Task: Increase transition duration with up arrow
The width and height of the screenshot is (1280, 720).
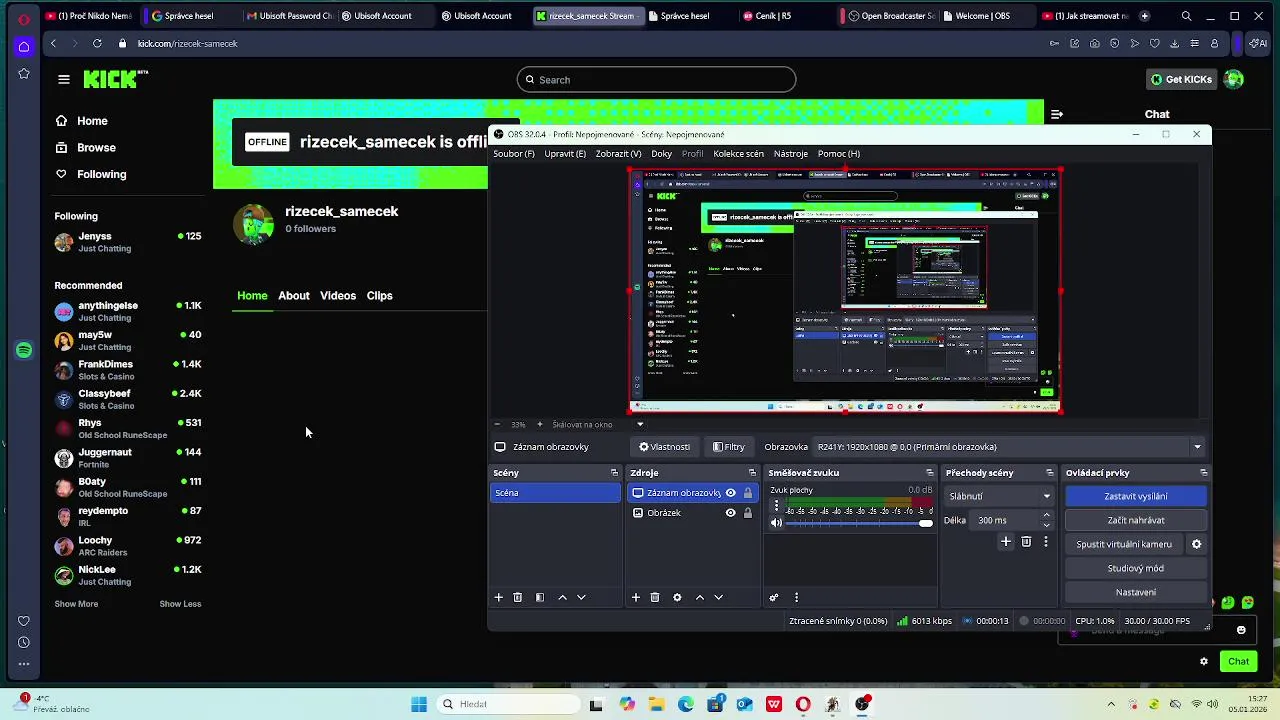Action: click(x=1046, y=515)
